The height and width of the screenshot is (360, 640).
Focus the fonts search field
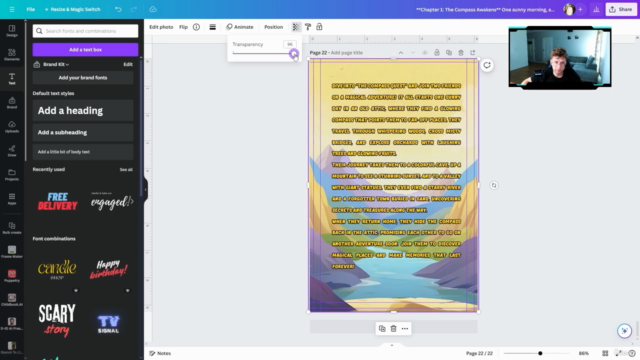coord(85,31)
